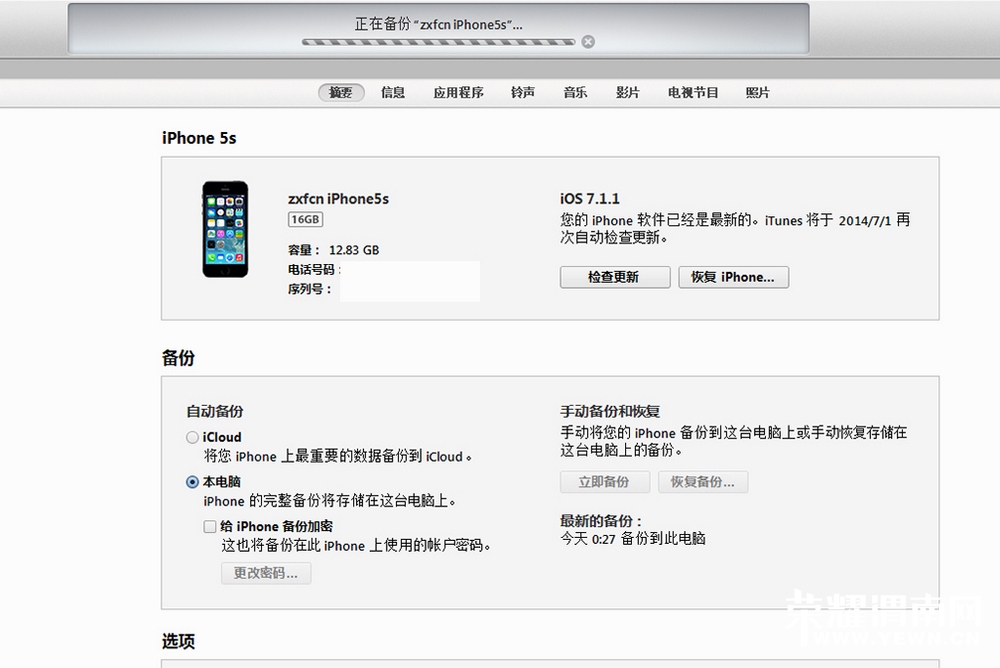Screen dimensions: 1000x668
Task: Click the 16GB capacity badge
Action: coord(306,219)
